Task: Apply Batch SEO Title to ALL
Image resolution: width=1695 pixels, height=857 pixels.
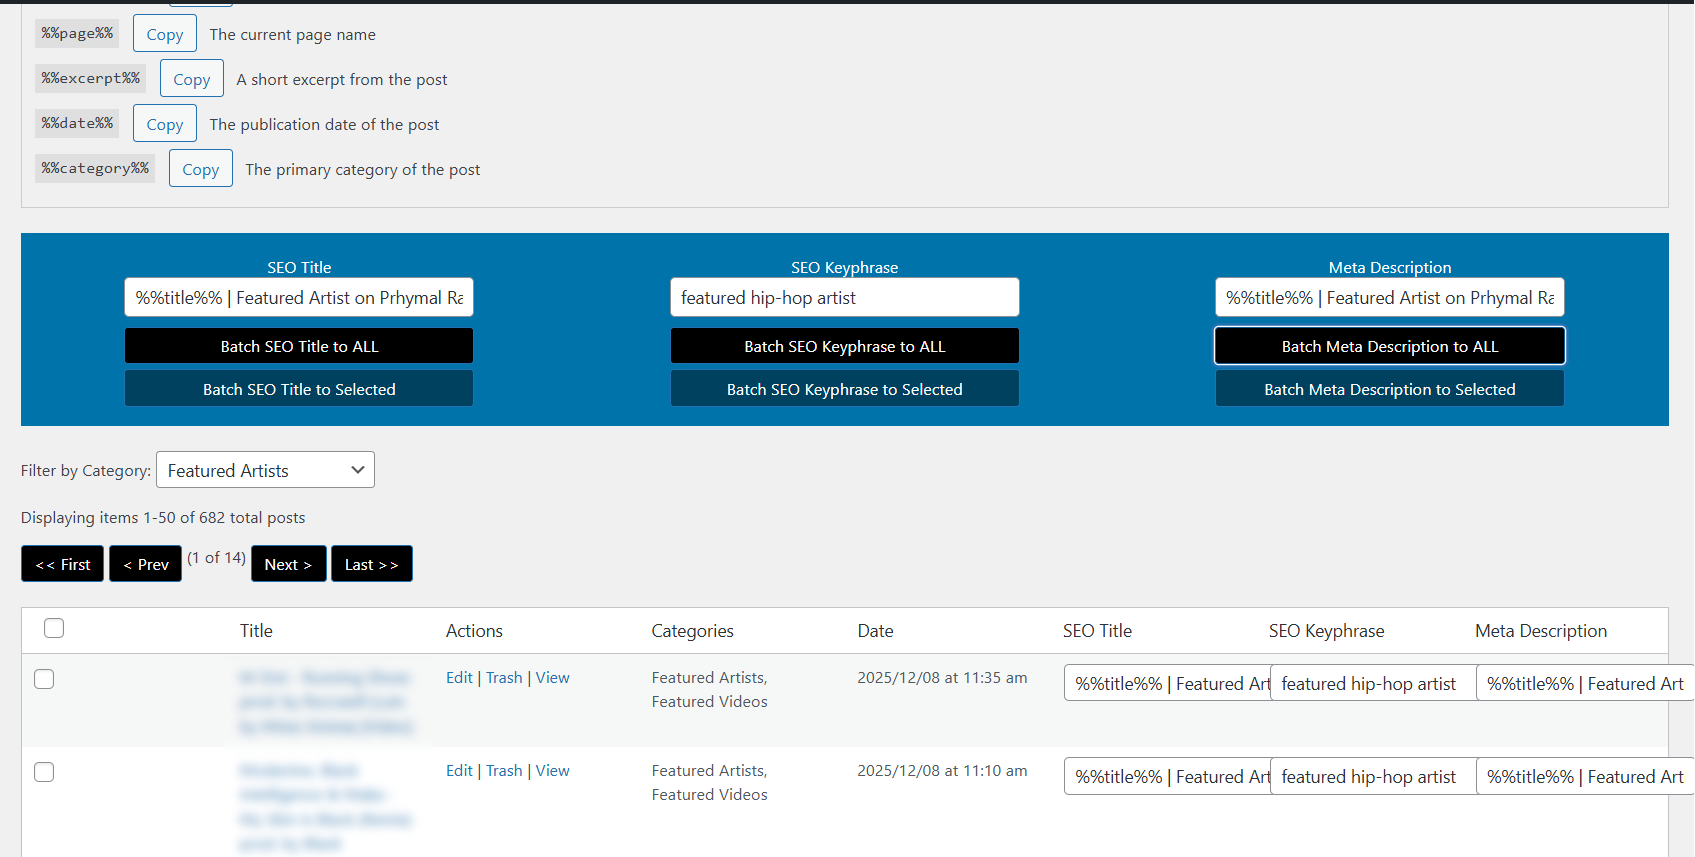Action: tap(299, 346)
